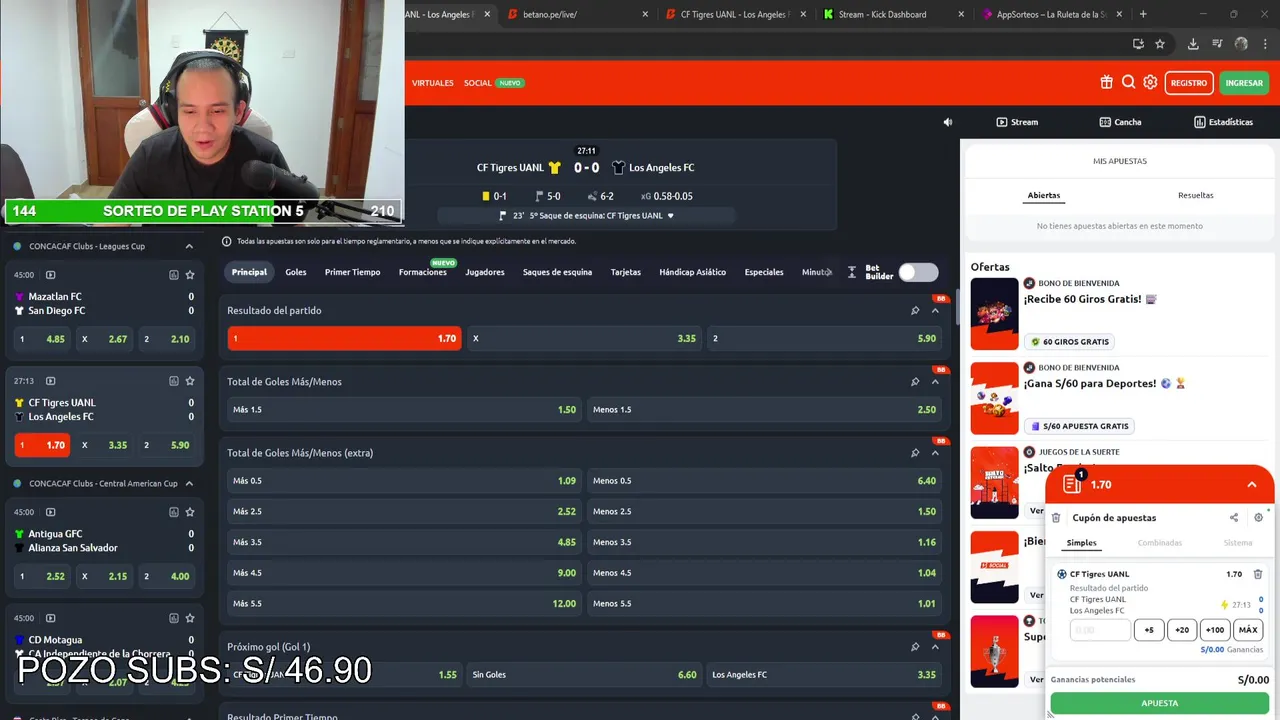Switch coupon to Combinadas tab
1280x720 pixels.
1159,543
